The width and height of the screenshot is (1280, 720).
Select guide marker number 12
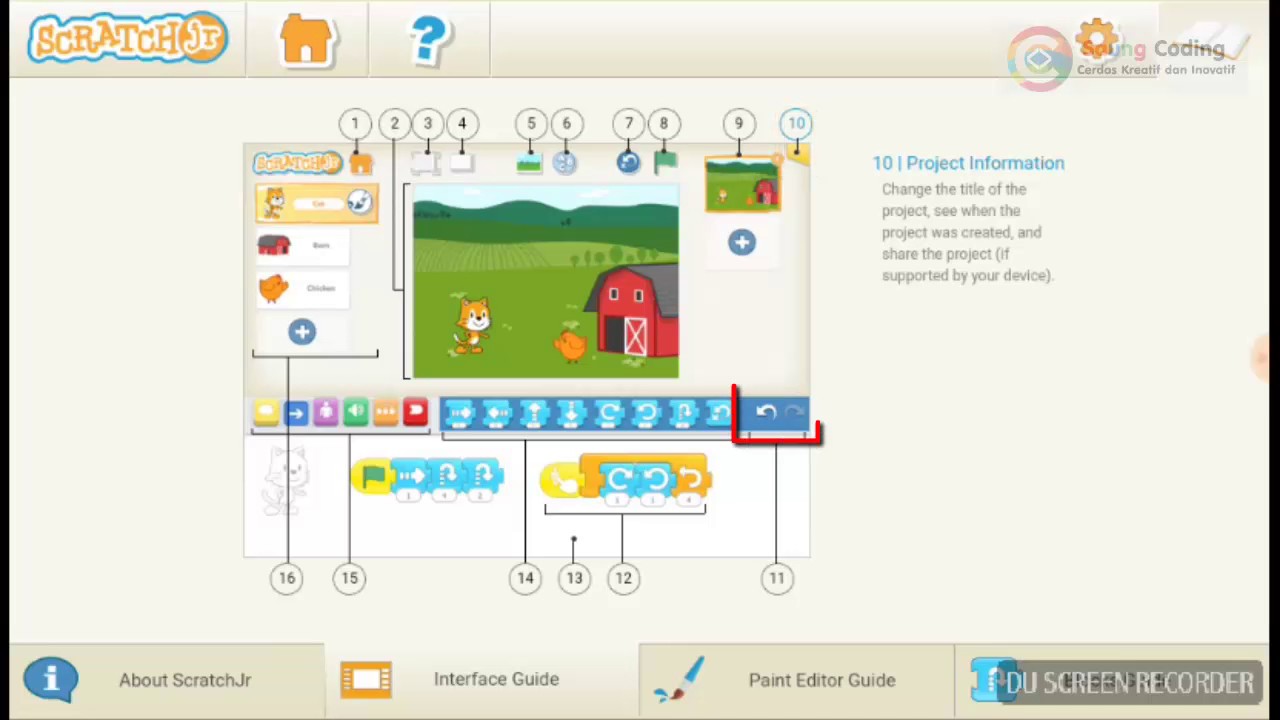pyautogui.click(x=623, y=578)
